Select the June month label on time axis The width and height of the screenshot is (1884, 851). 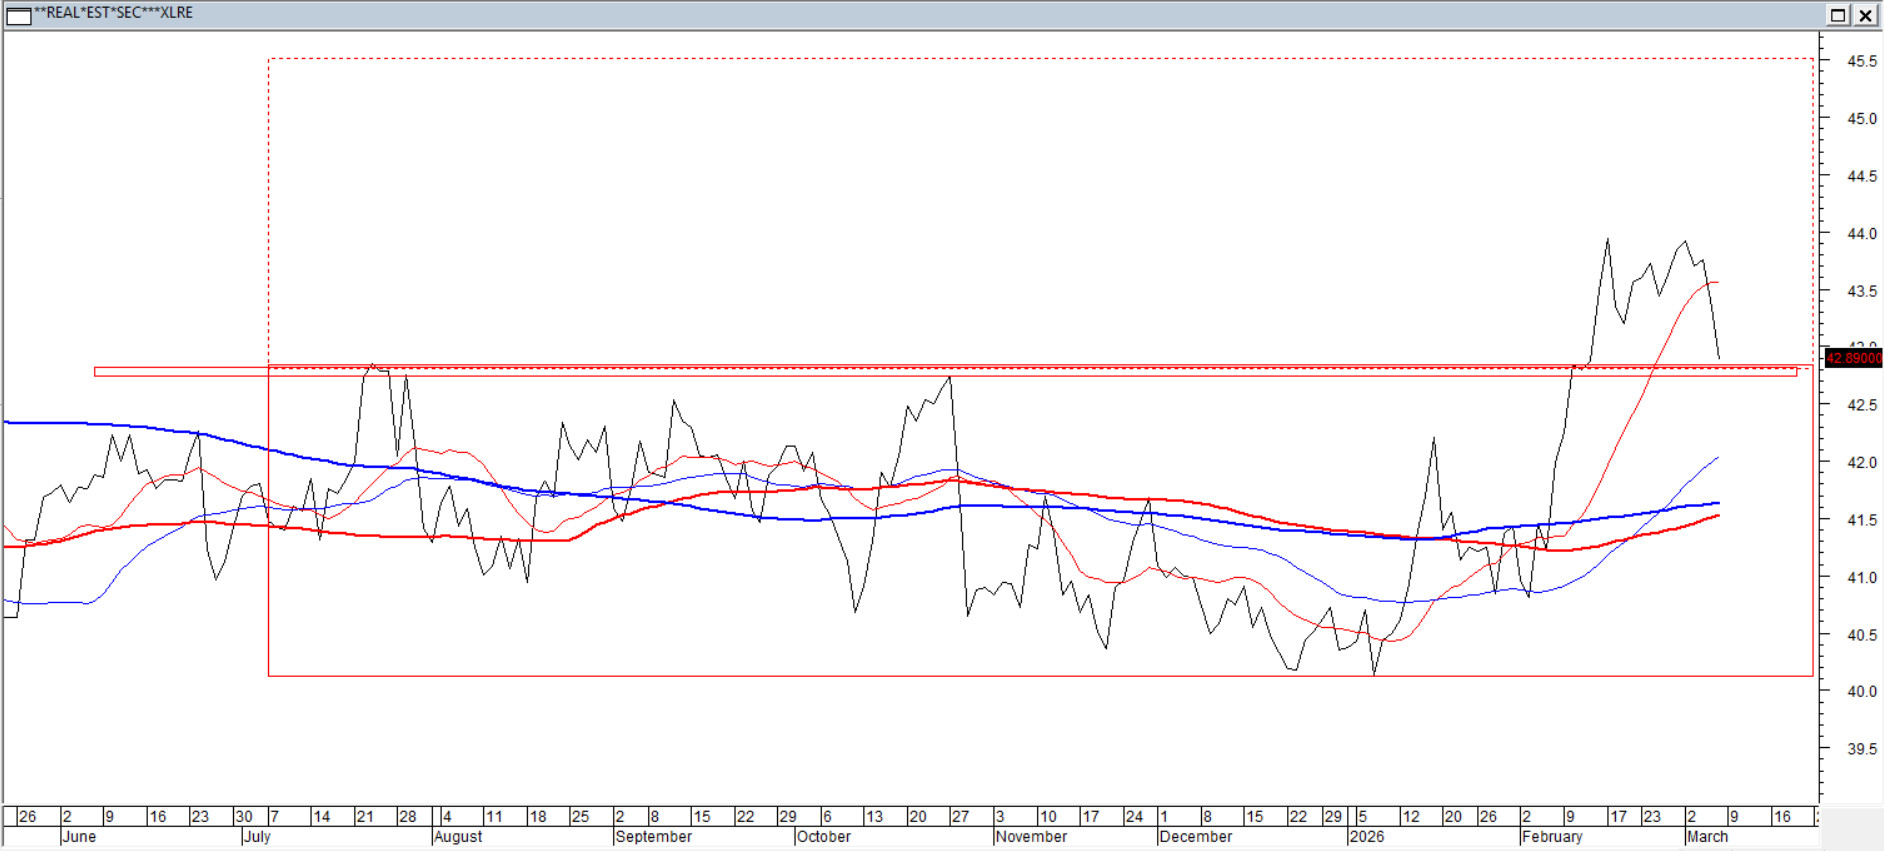tap(79, 837)
